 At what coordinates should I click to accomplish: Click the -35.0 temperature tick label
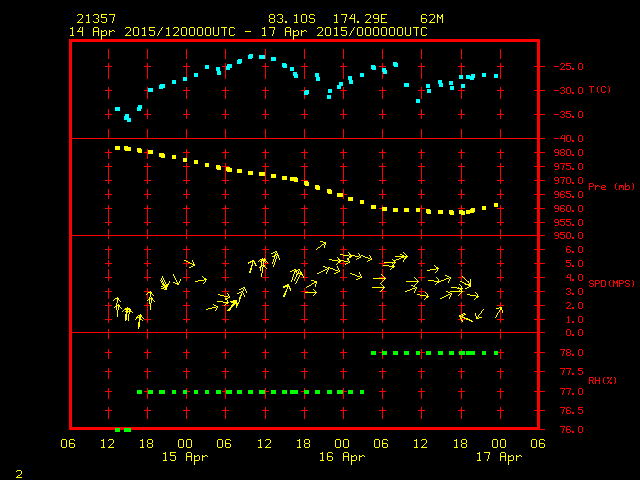[569, 115]
